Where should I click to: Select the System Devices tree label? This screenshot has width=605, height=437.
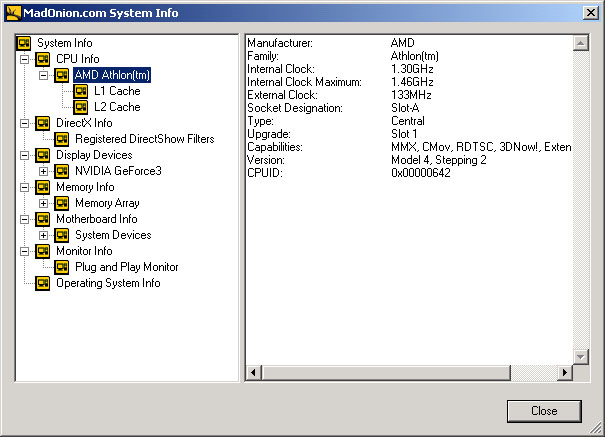point(113,235)
